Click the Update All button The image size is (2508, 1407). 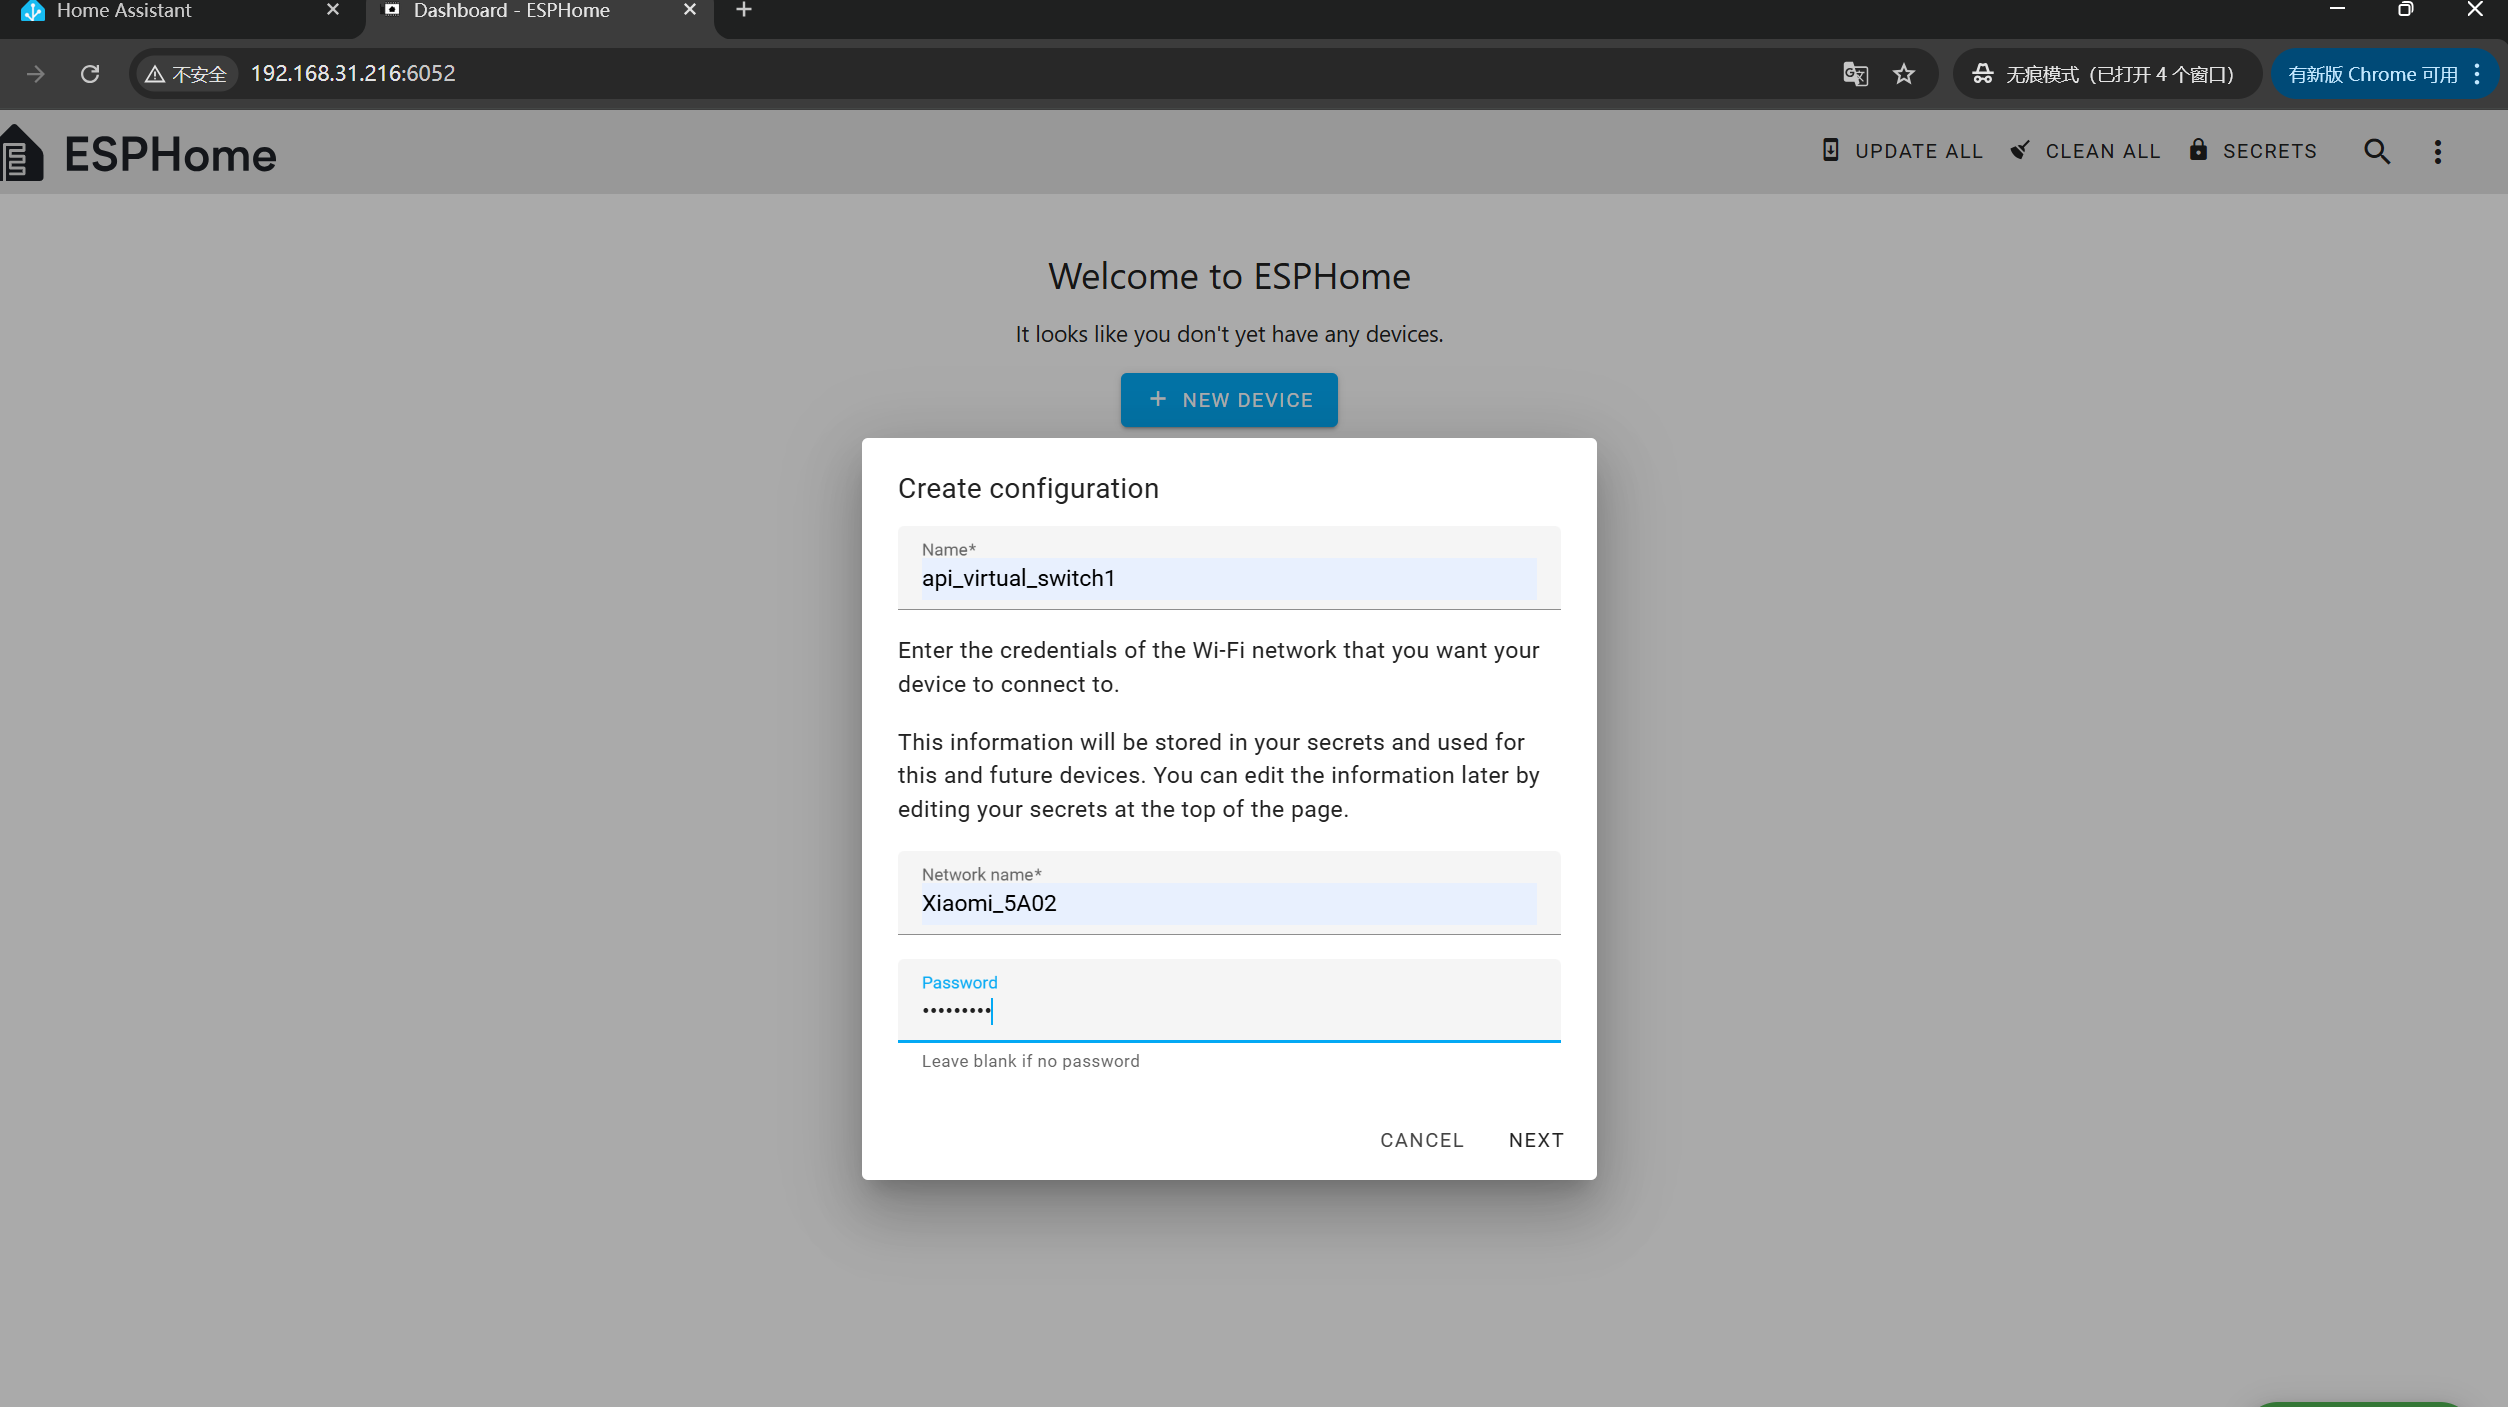[x=1901, y=151]
